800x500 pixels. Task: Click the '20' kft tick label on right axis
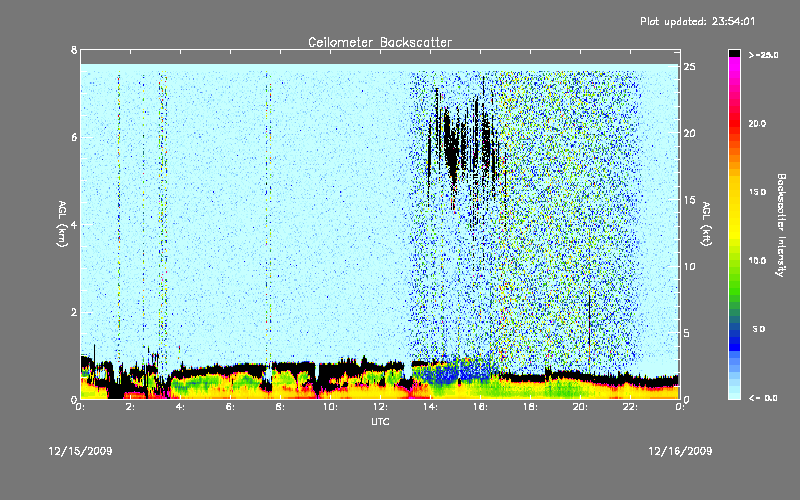coord(689,133)
